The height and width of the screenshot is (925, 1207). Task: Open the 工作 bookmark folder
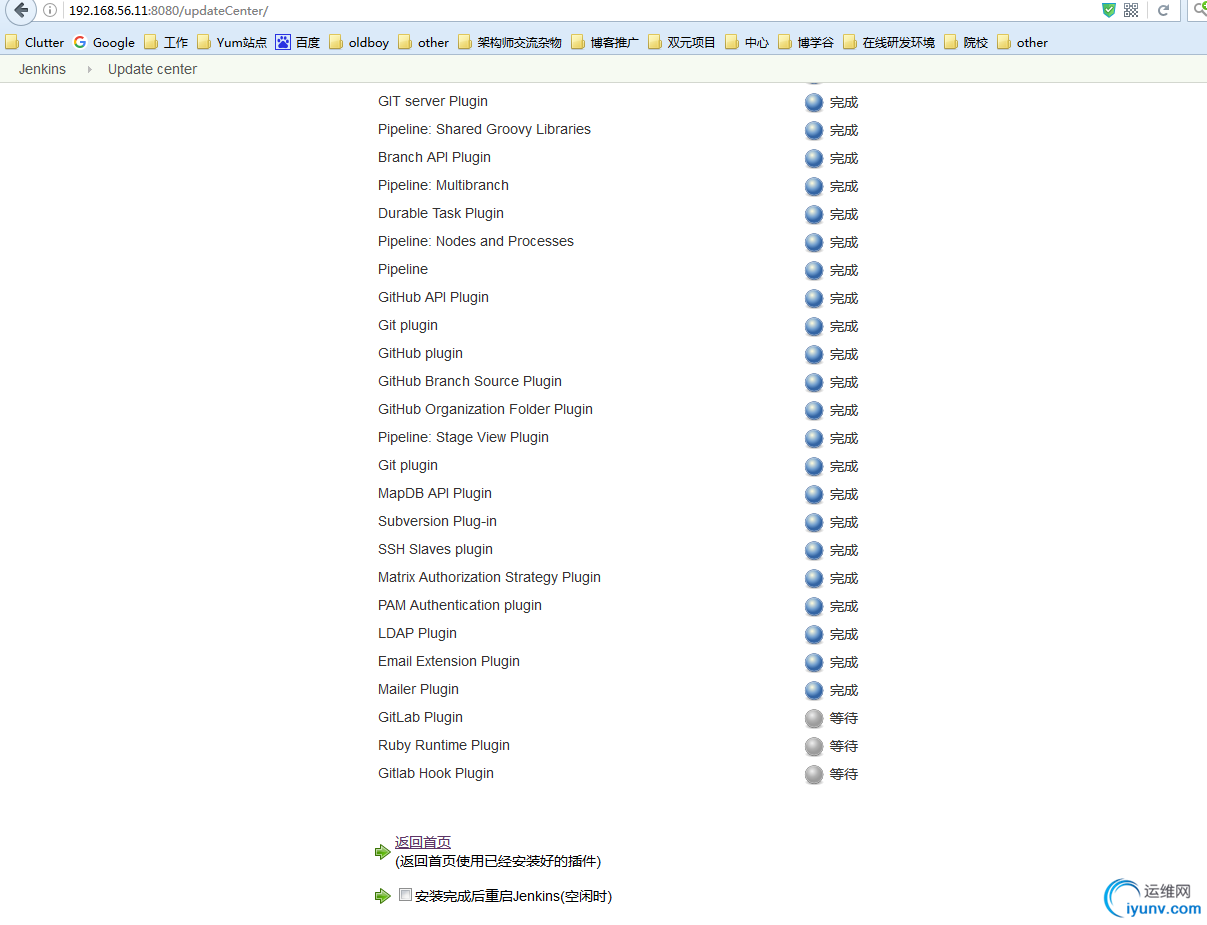[166, 42]
